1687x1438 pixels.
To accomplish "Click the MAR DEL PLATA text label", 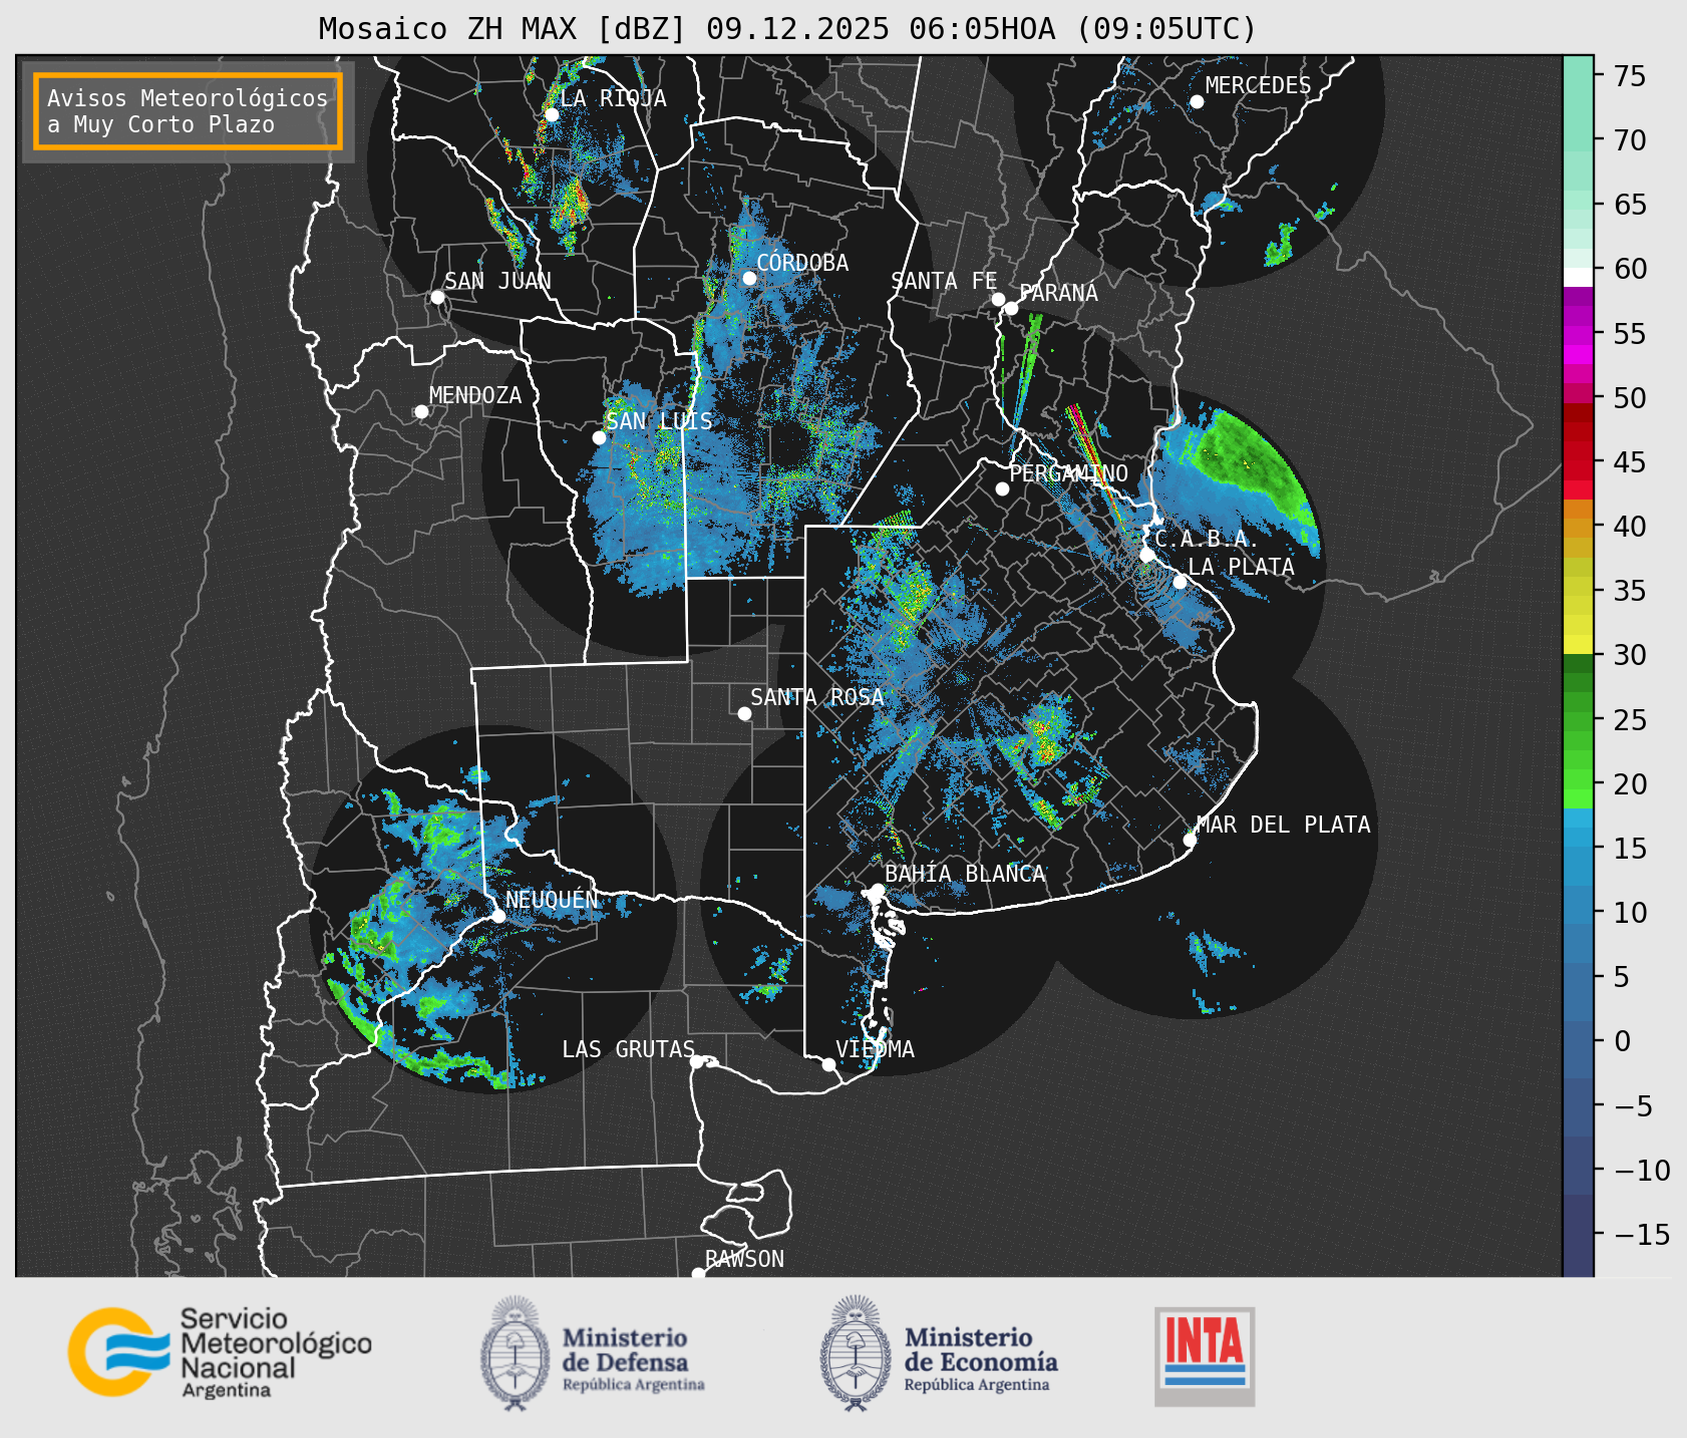I will (x=1283, y=825).
